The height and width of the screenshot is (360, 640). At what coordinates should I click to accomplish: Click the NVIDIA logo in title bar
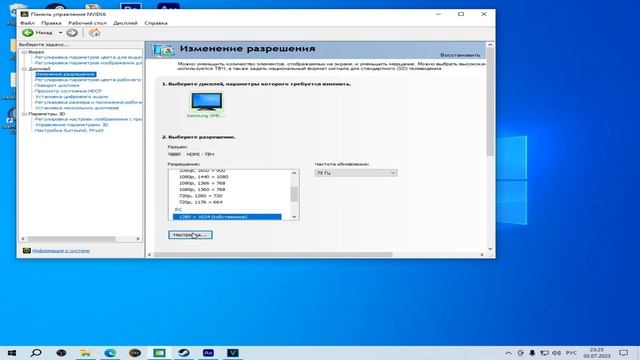click(24, 14)
